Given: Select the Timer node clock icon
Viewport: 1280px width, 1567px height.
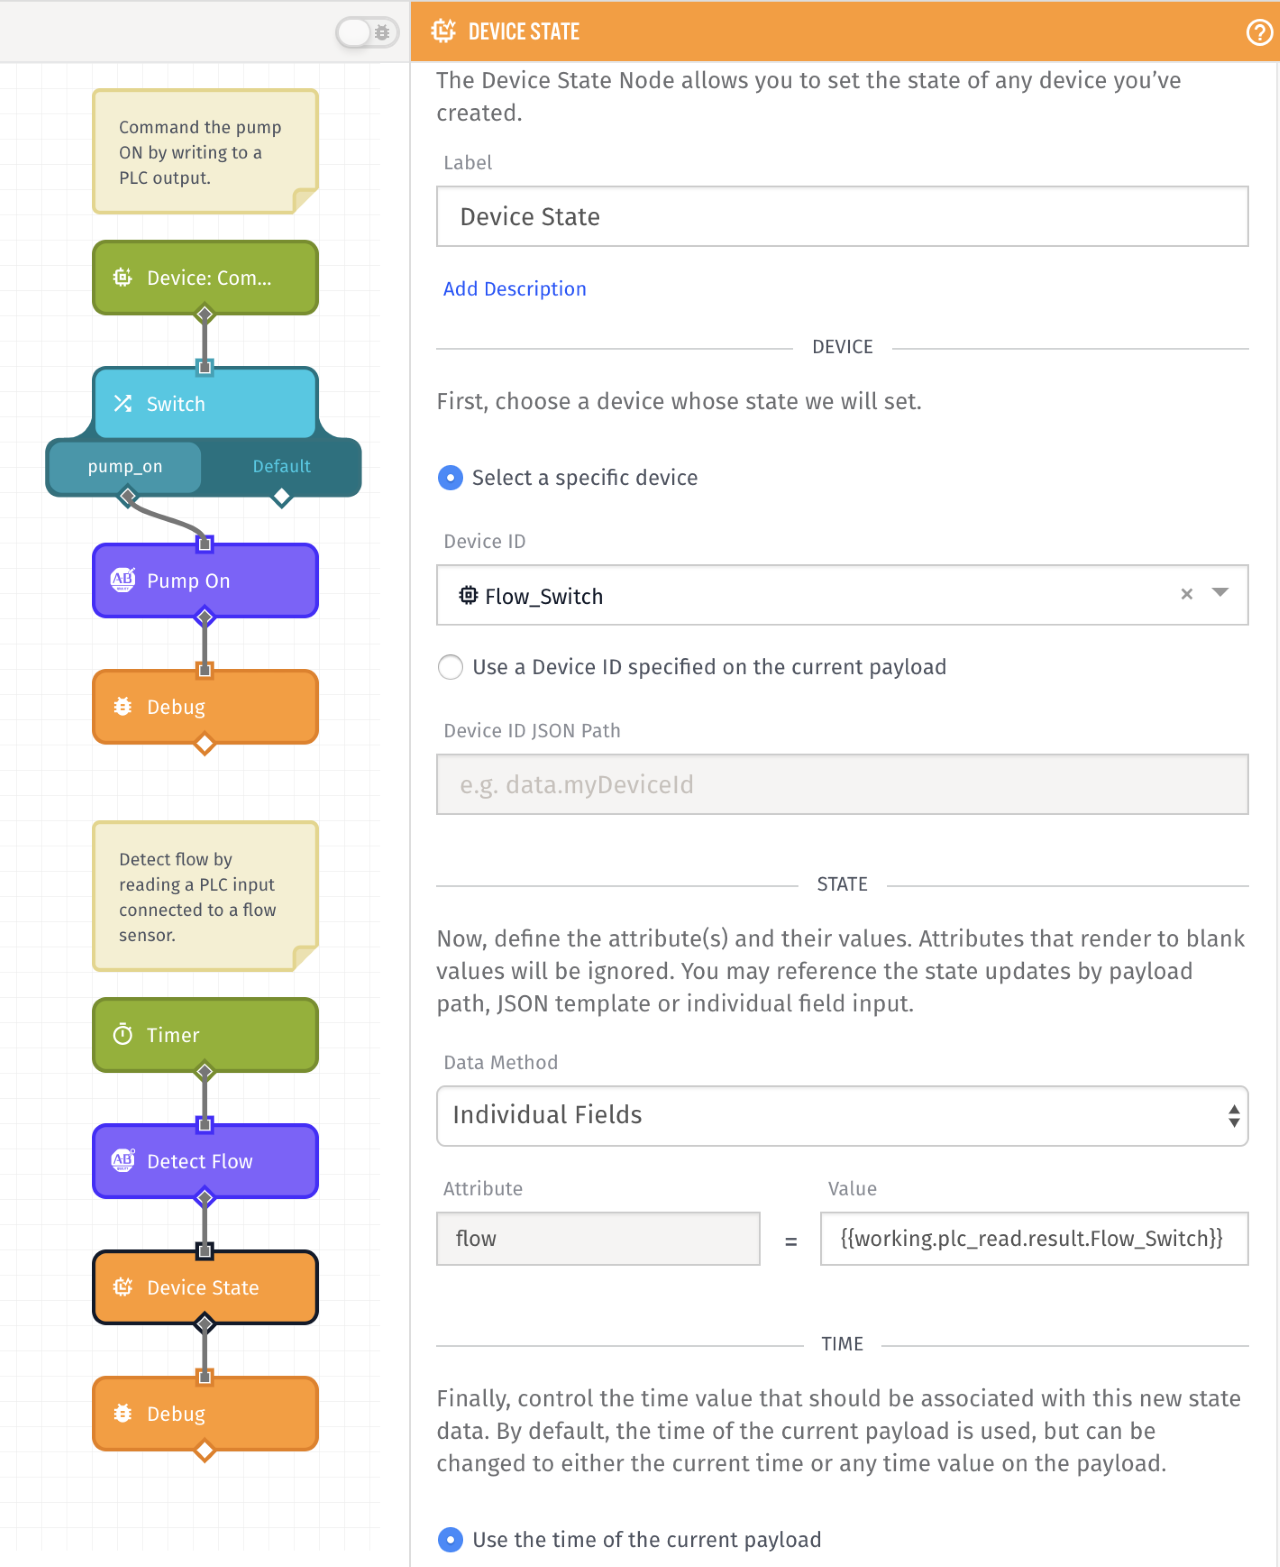Looking at the screenshot, I should tap(123, 1034).
